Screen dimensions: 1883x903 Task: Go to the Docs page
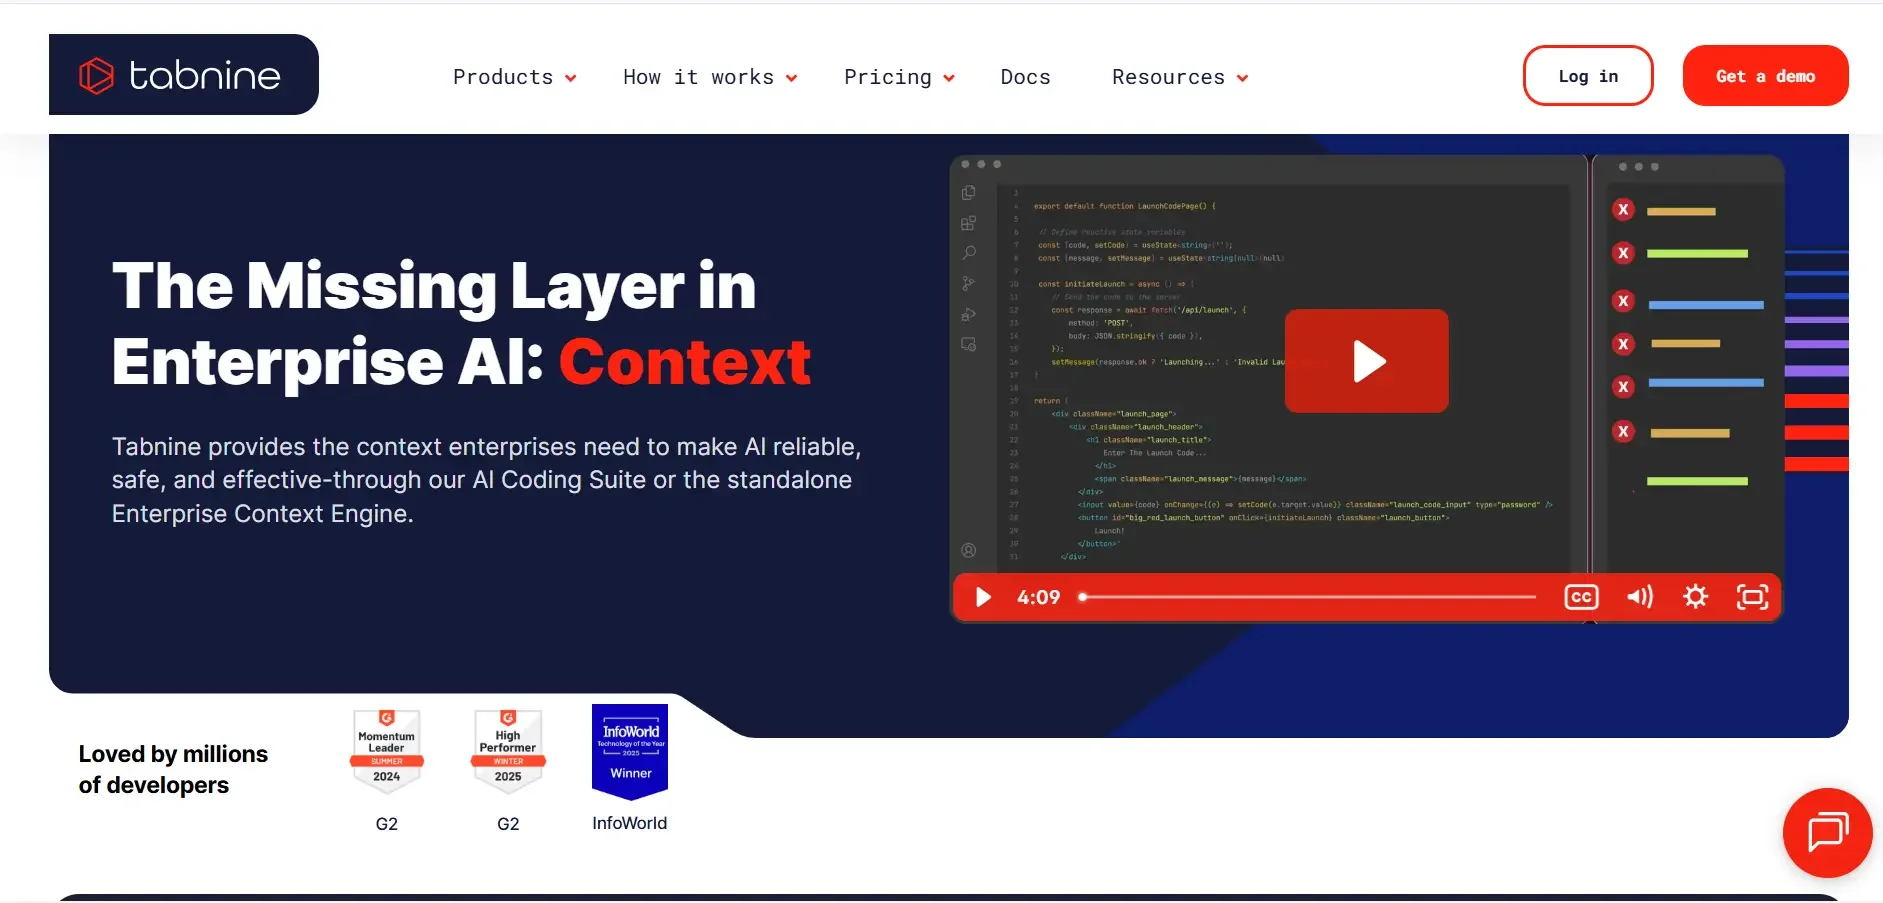click(x=1025, y=77)
